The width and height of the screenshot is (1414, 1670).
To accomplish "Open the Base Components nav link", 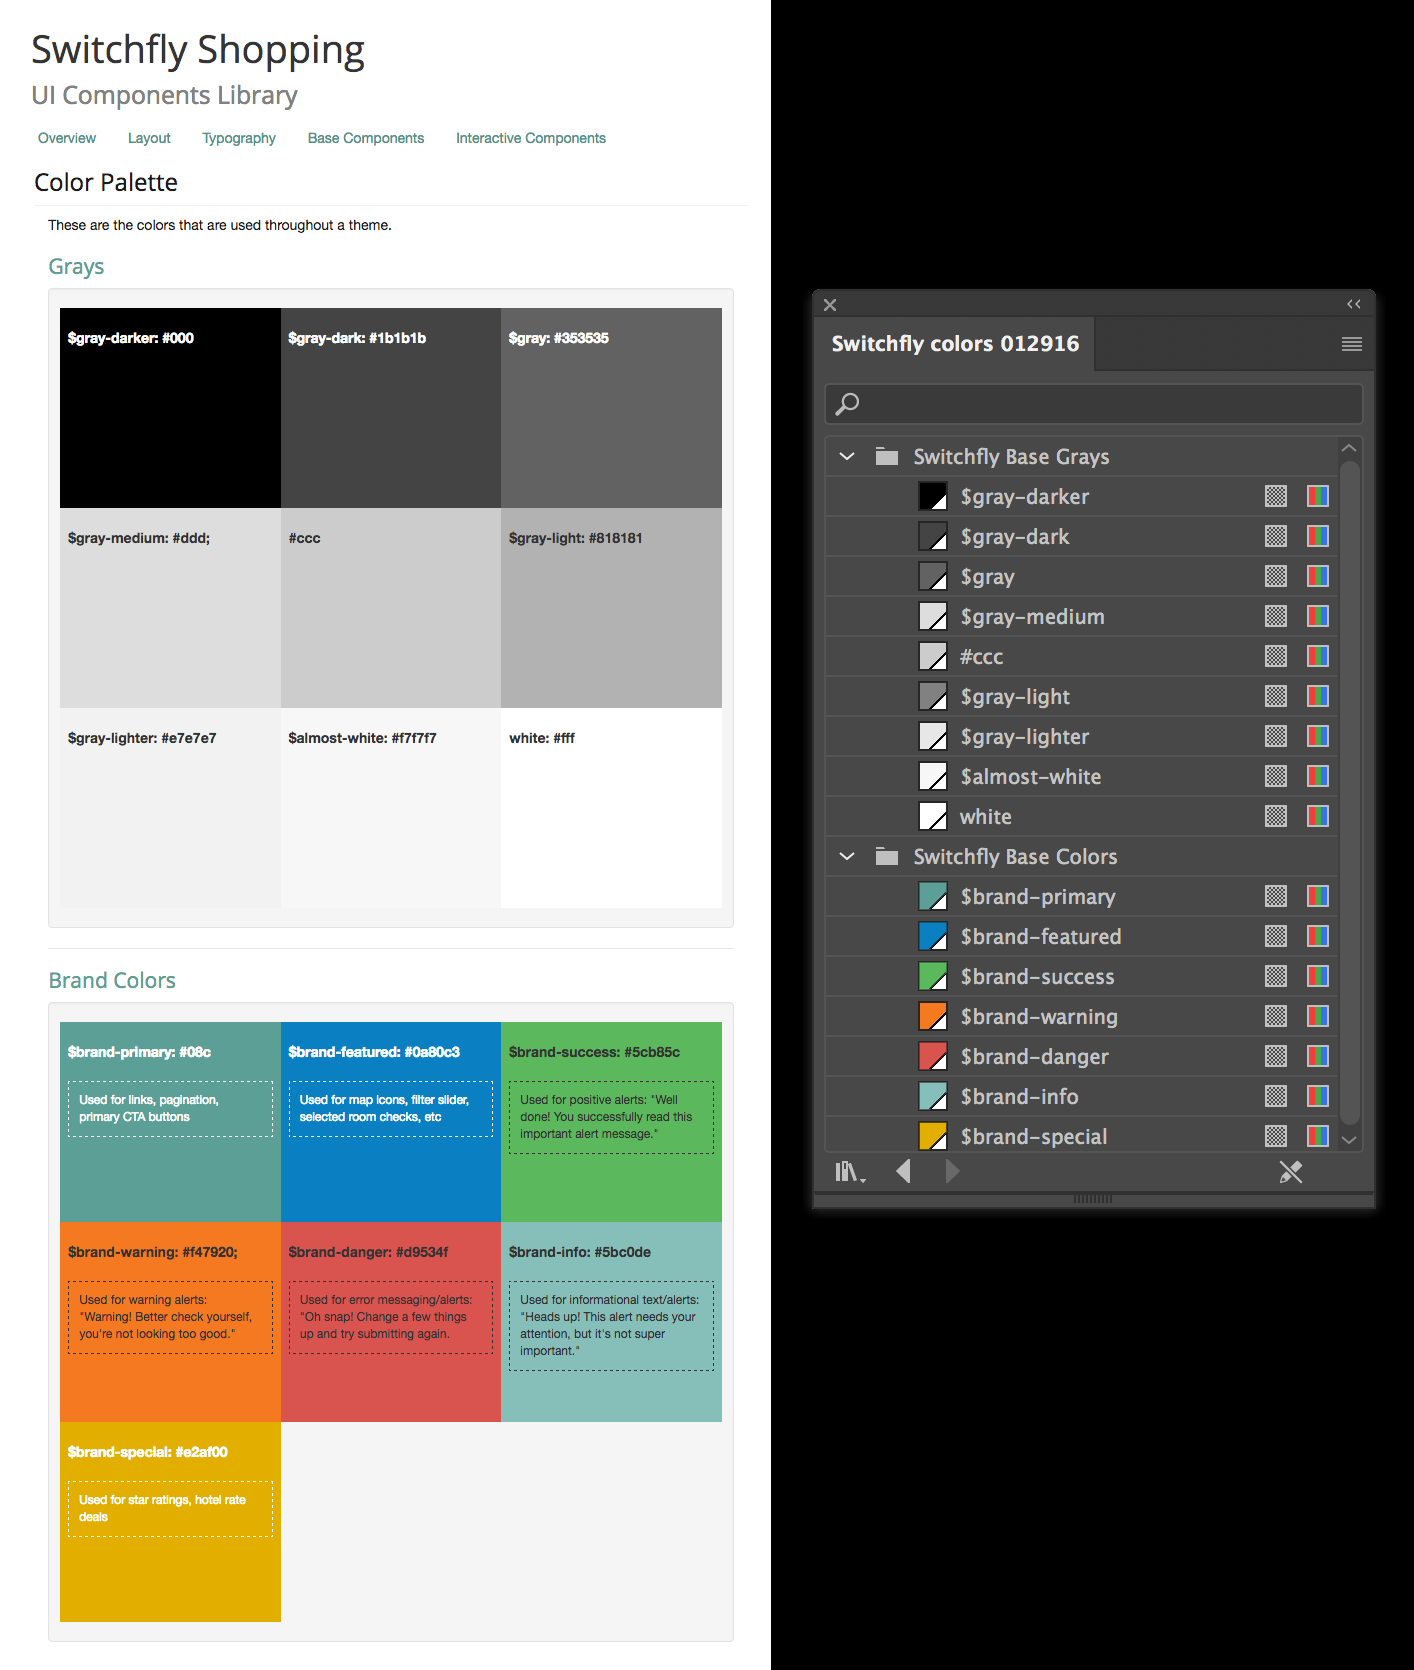I will [x=366, y=138].
